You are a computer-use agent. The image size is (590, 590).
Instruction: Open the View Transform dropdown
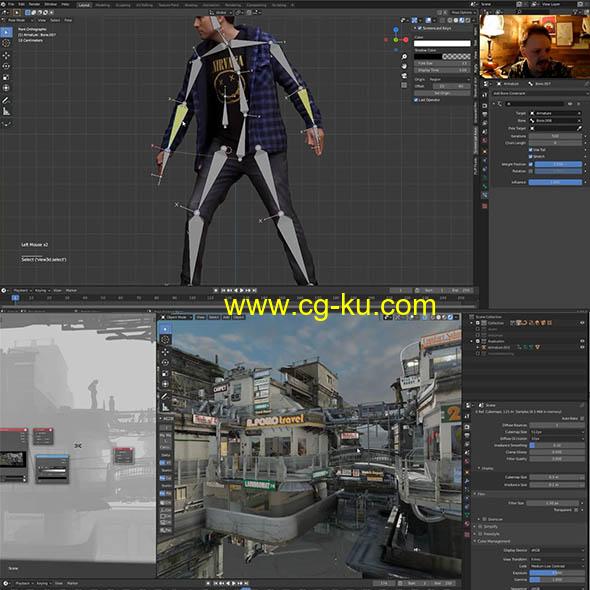pyautogui.click(x=557, y=560)
